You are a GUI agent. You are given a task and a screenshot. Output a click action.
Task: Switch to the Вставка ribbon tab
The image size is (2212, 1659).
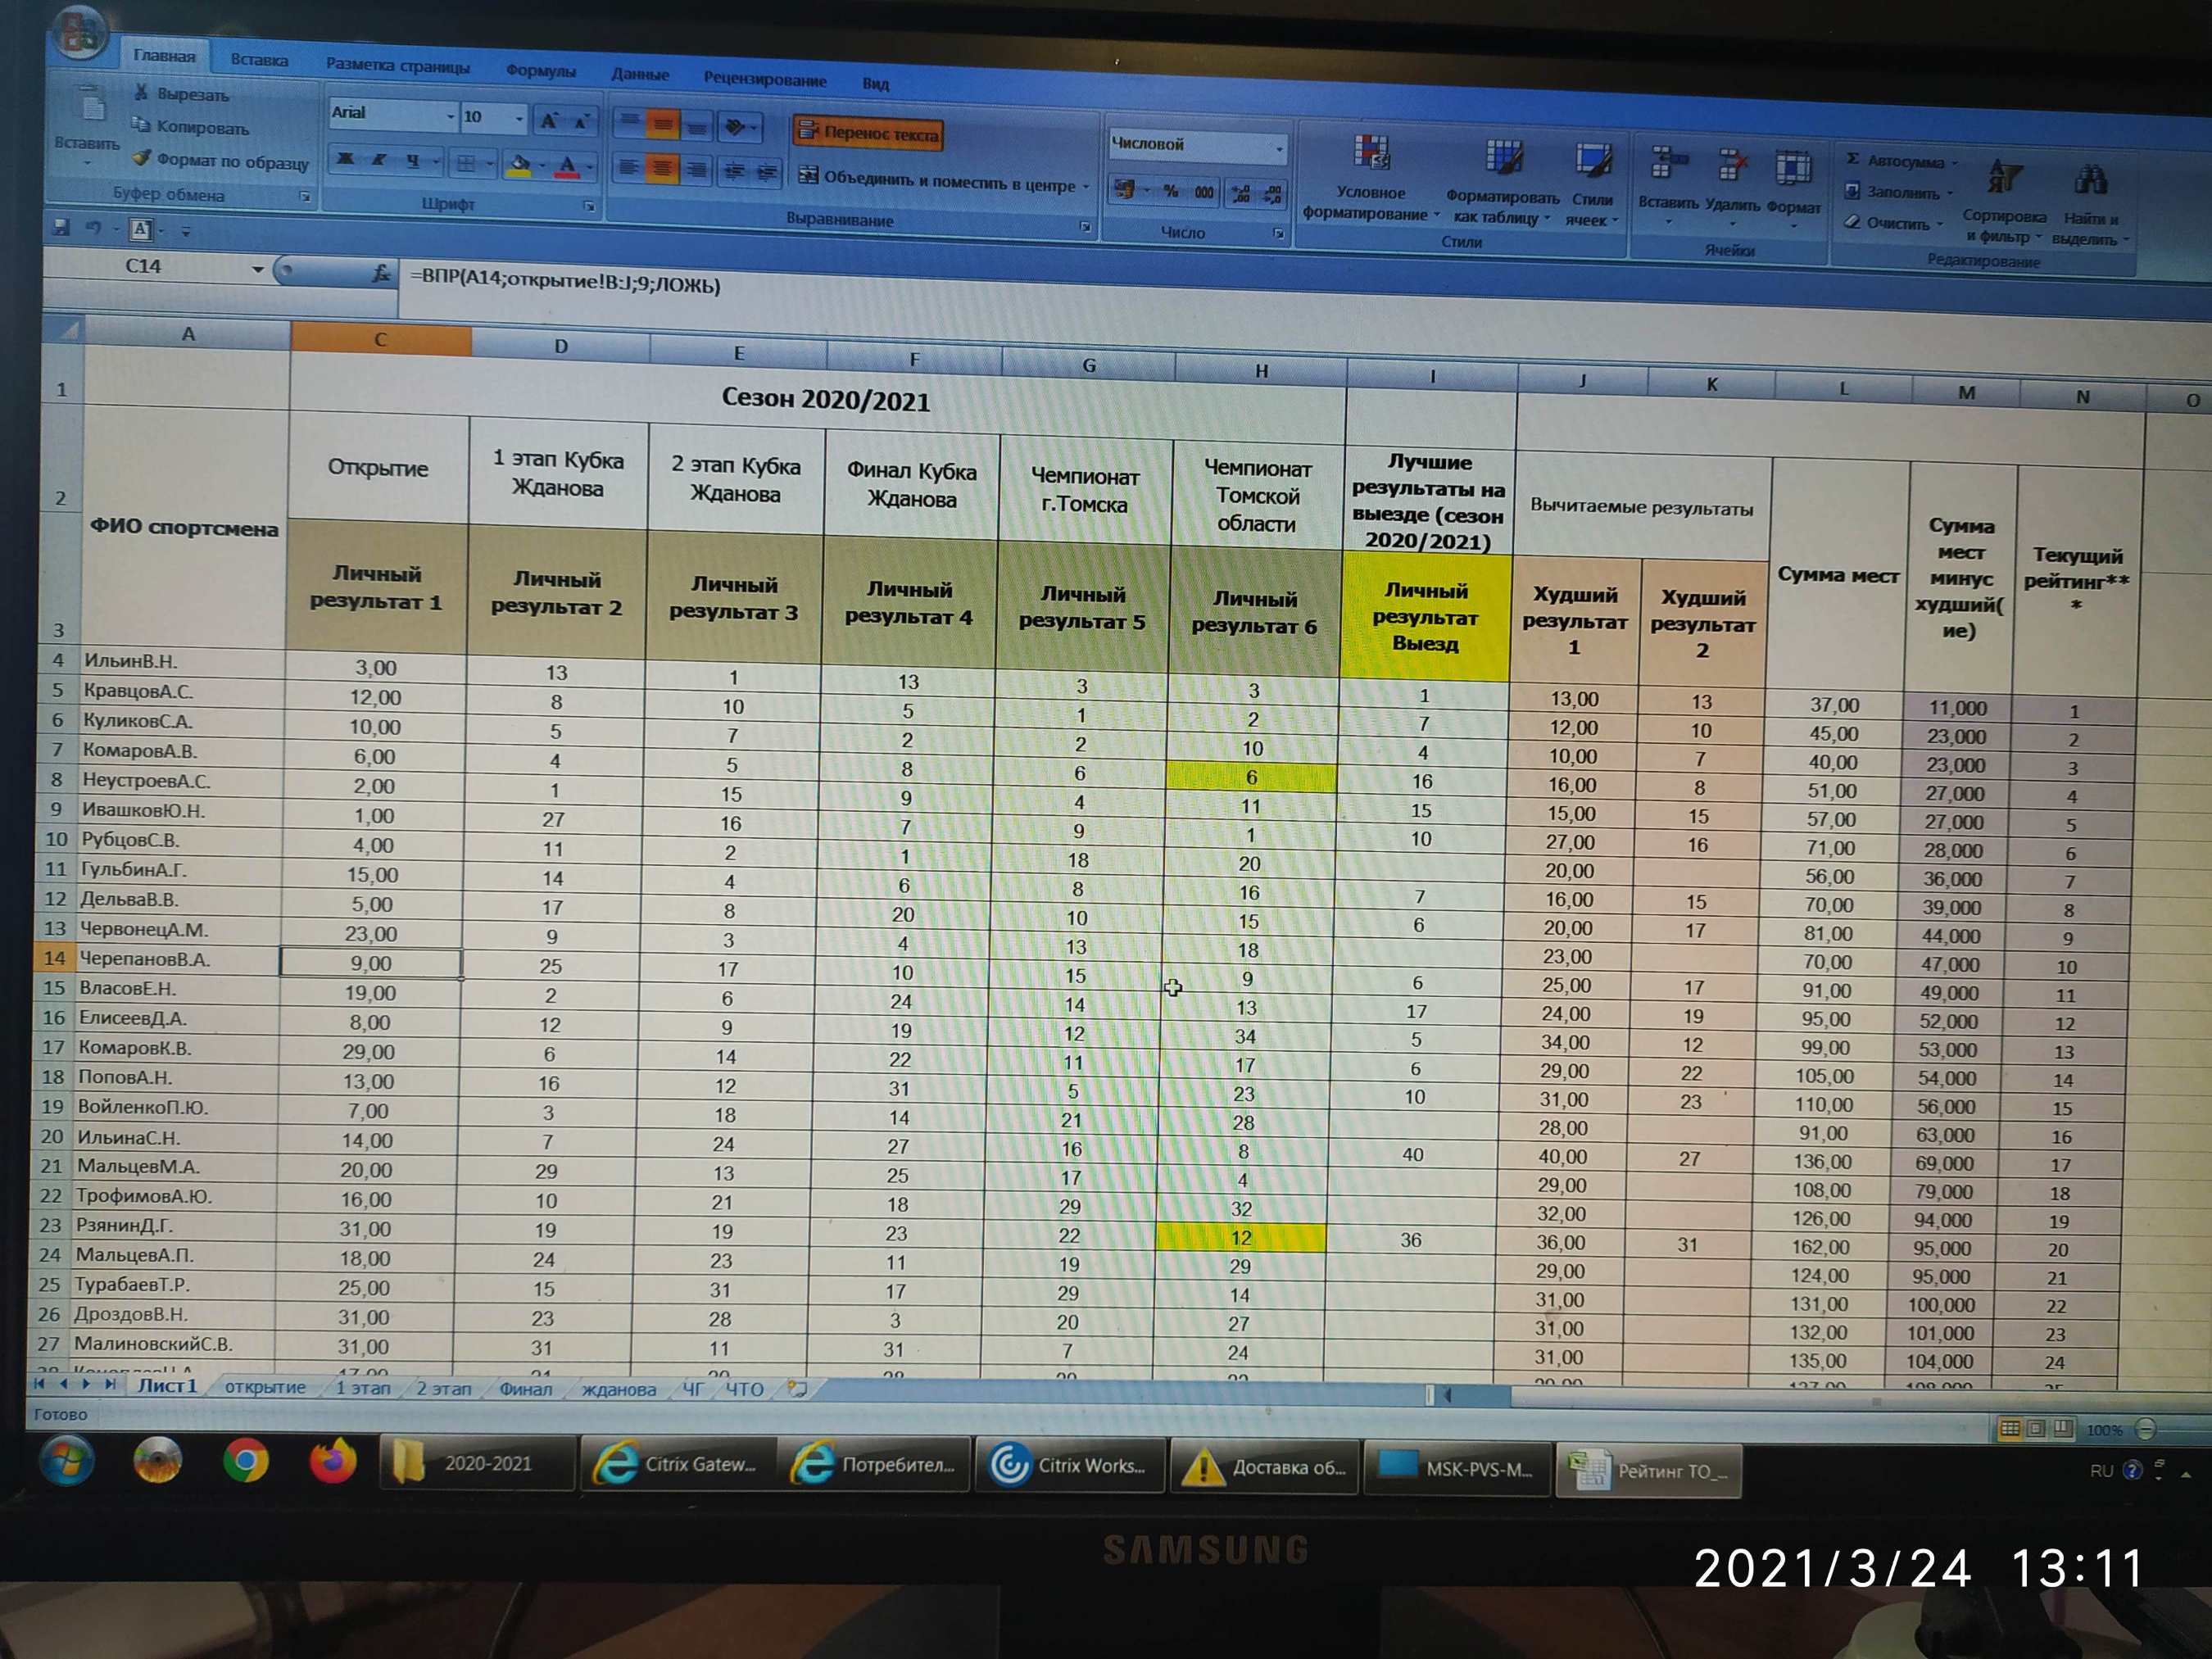click(x=259, y=60)
